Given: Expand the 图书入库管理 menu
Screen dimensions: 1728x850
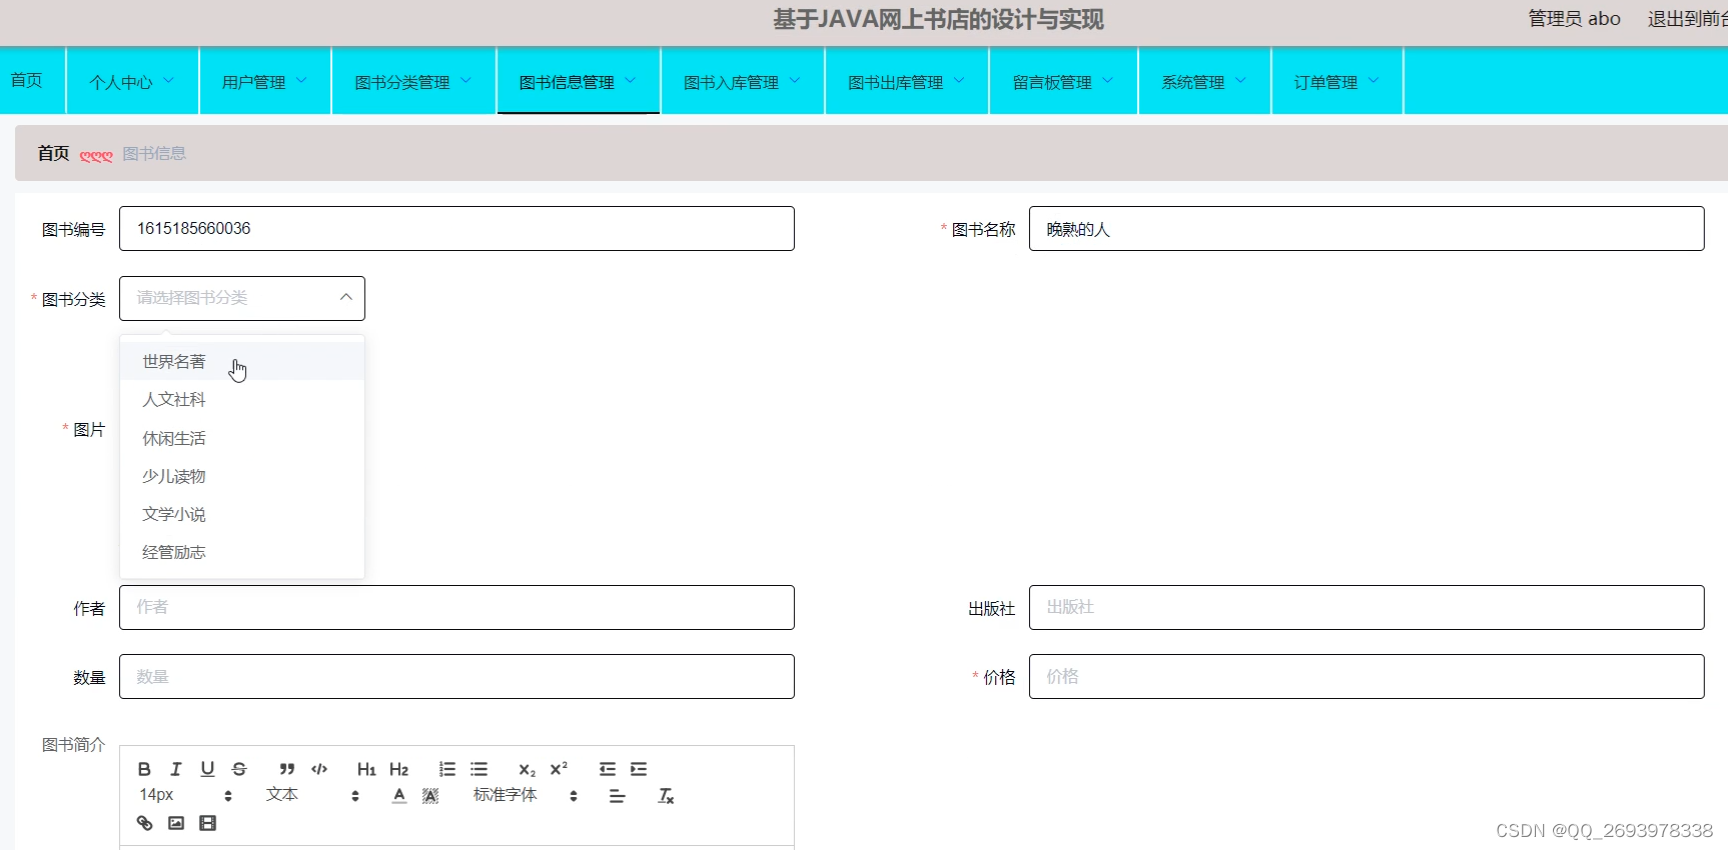Looking at the screenshot, I should coord(742,82).
